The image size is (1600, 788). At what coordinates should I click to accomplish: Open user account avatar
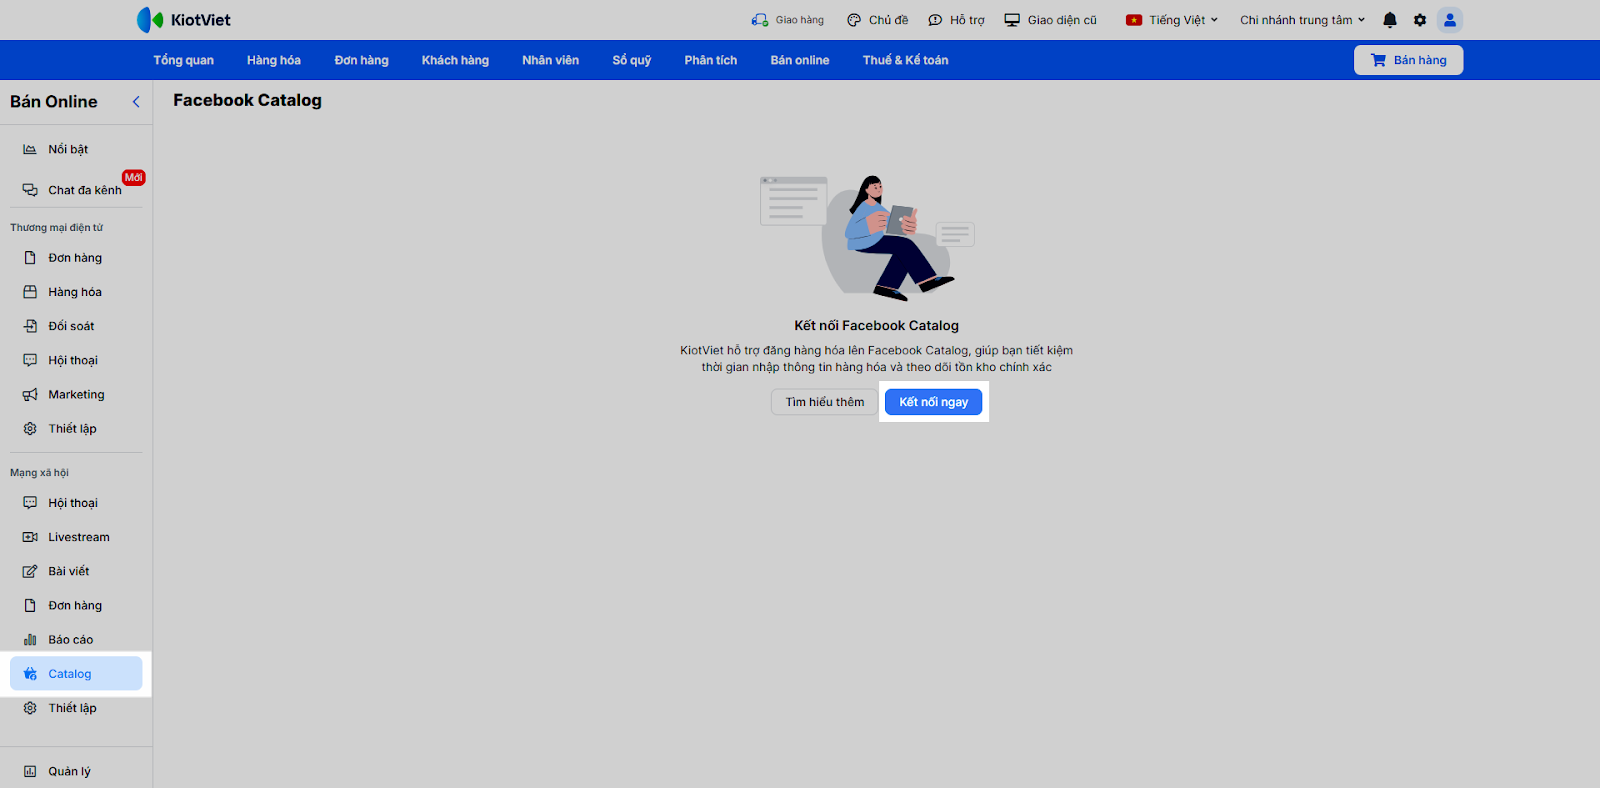point(1450,20)
